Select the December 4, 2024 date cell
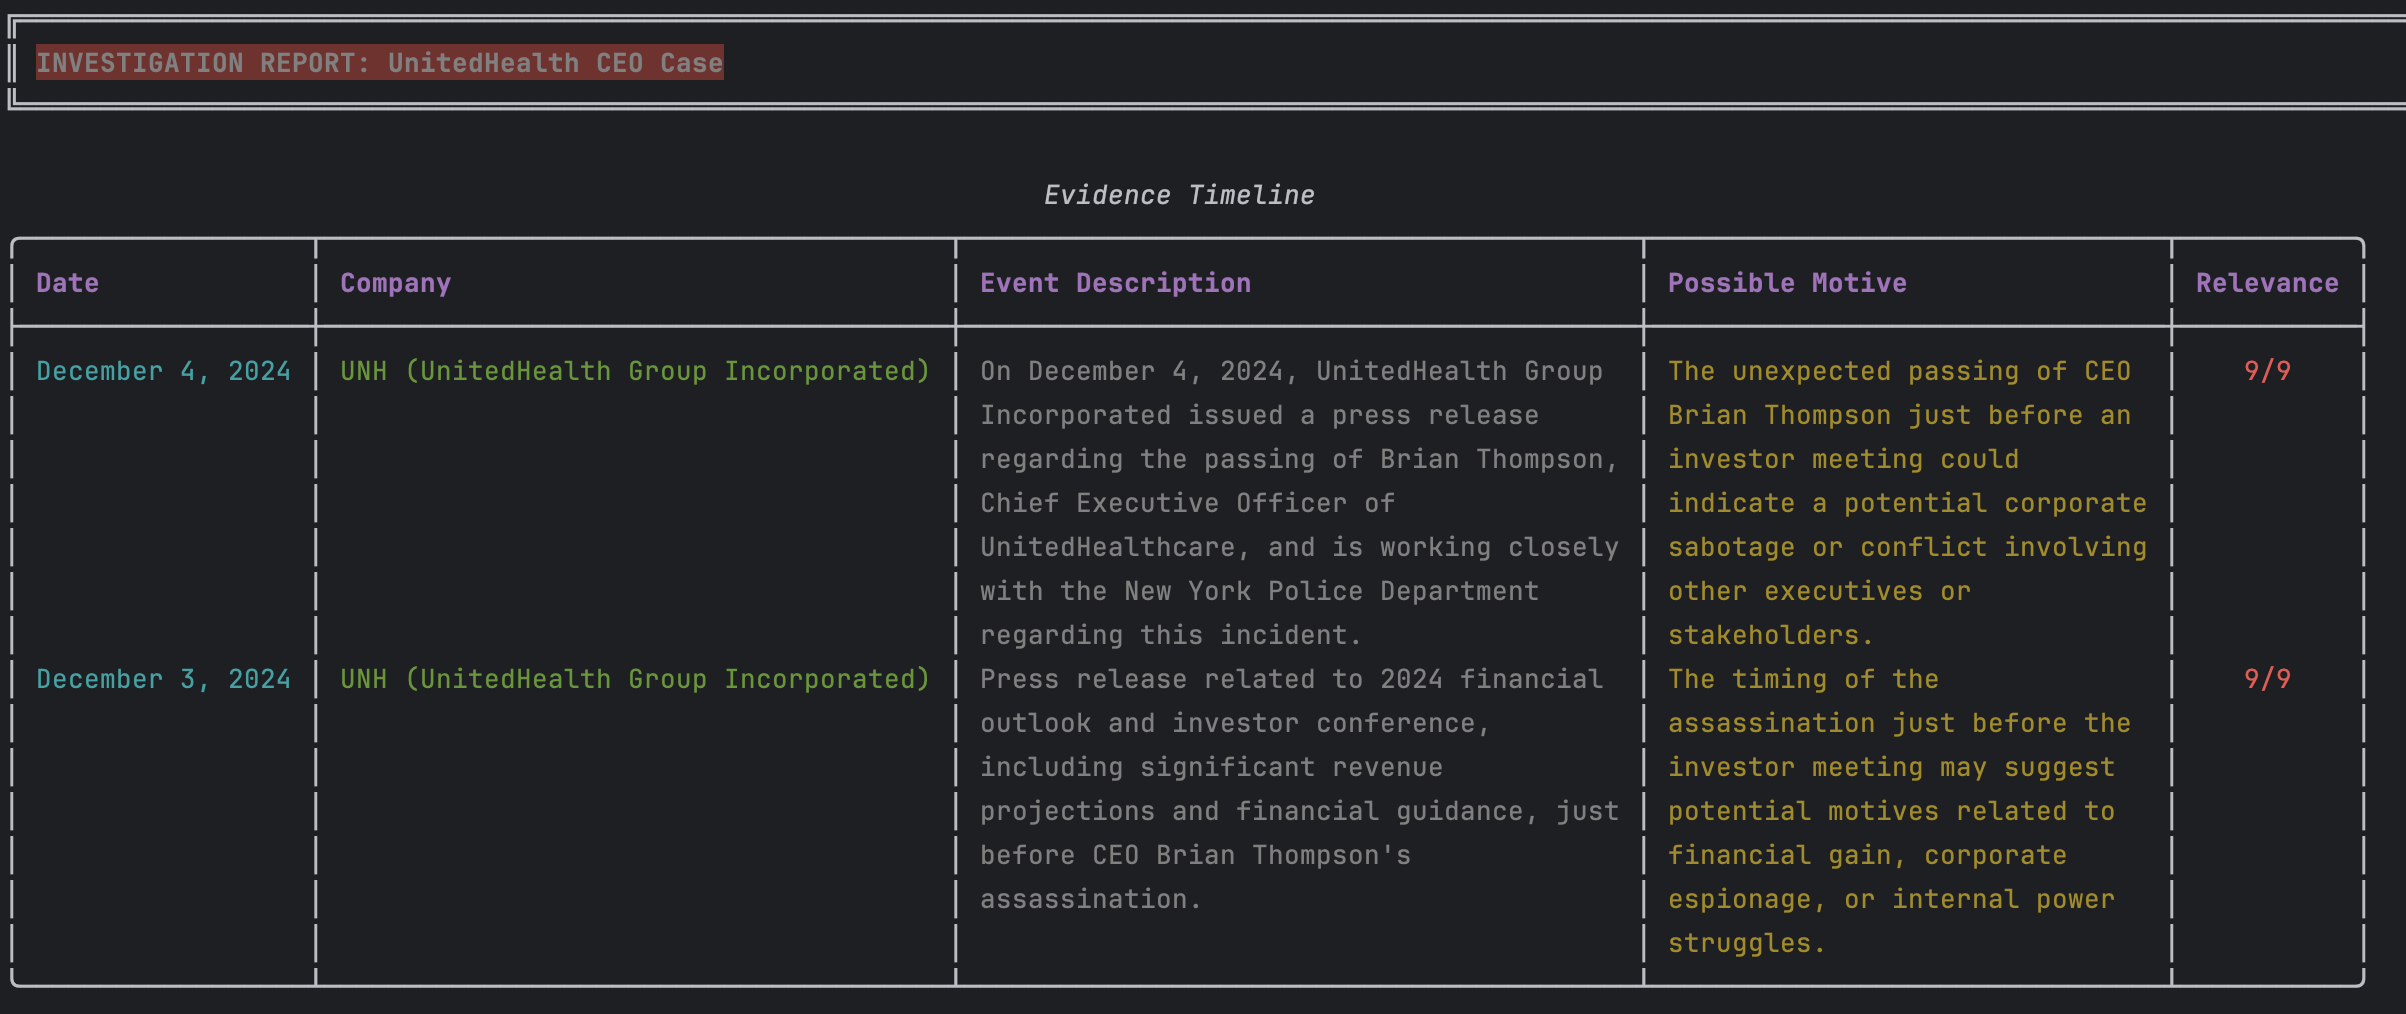 pyautogui.click(x=163, y=371)
